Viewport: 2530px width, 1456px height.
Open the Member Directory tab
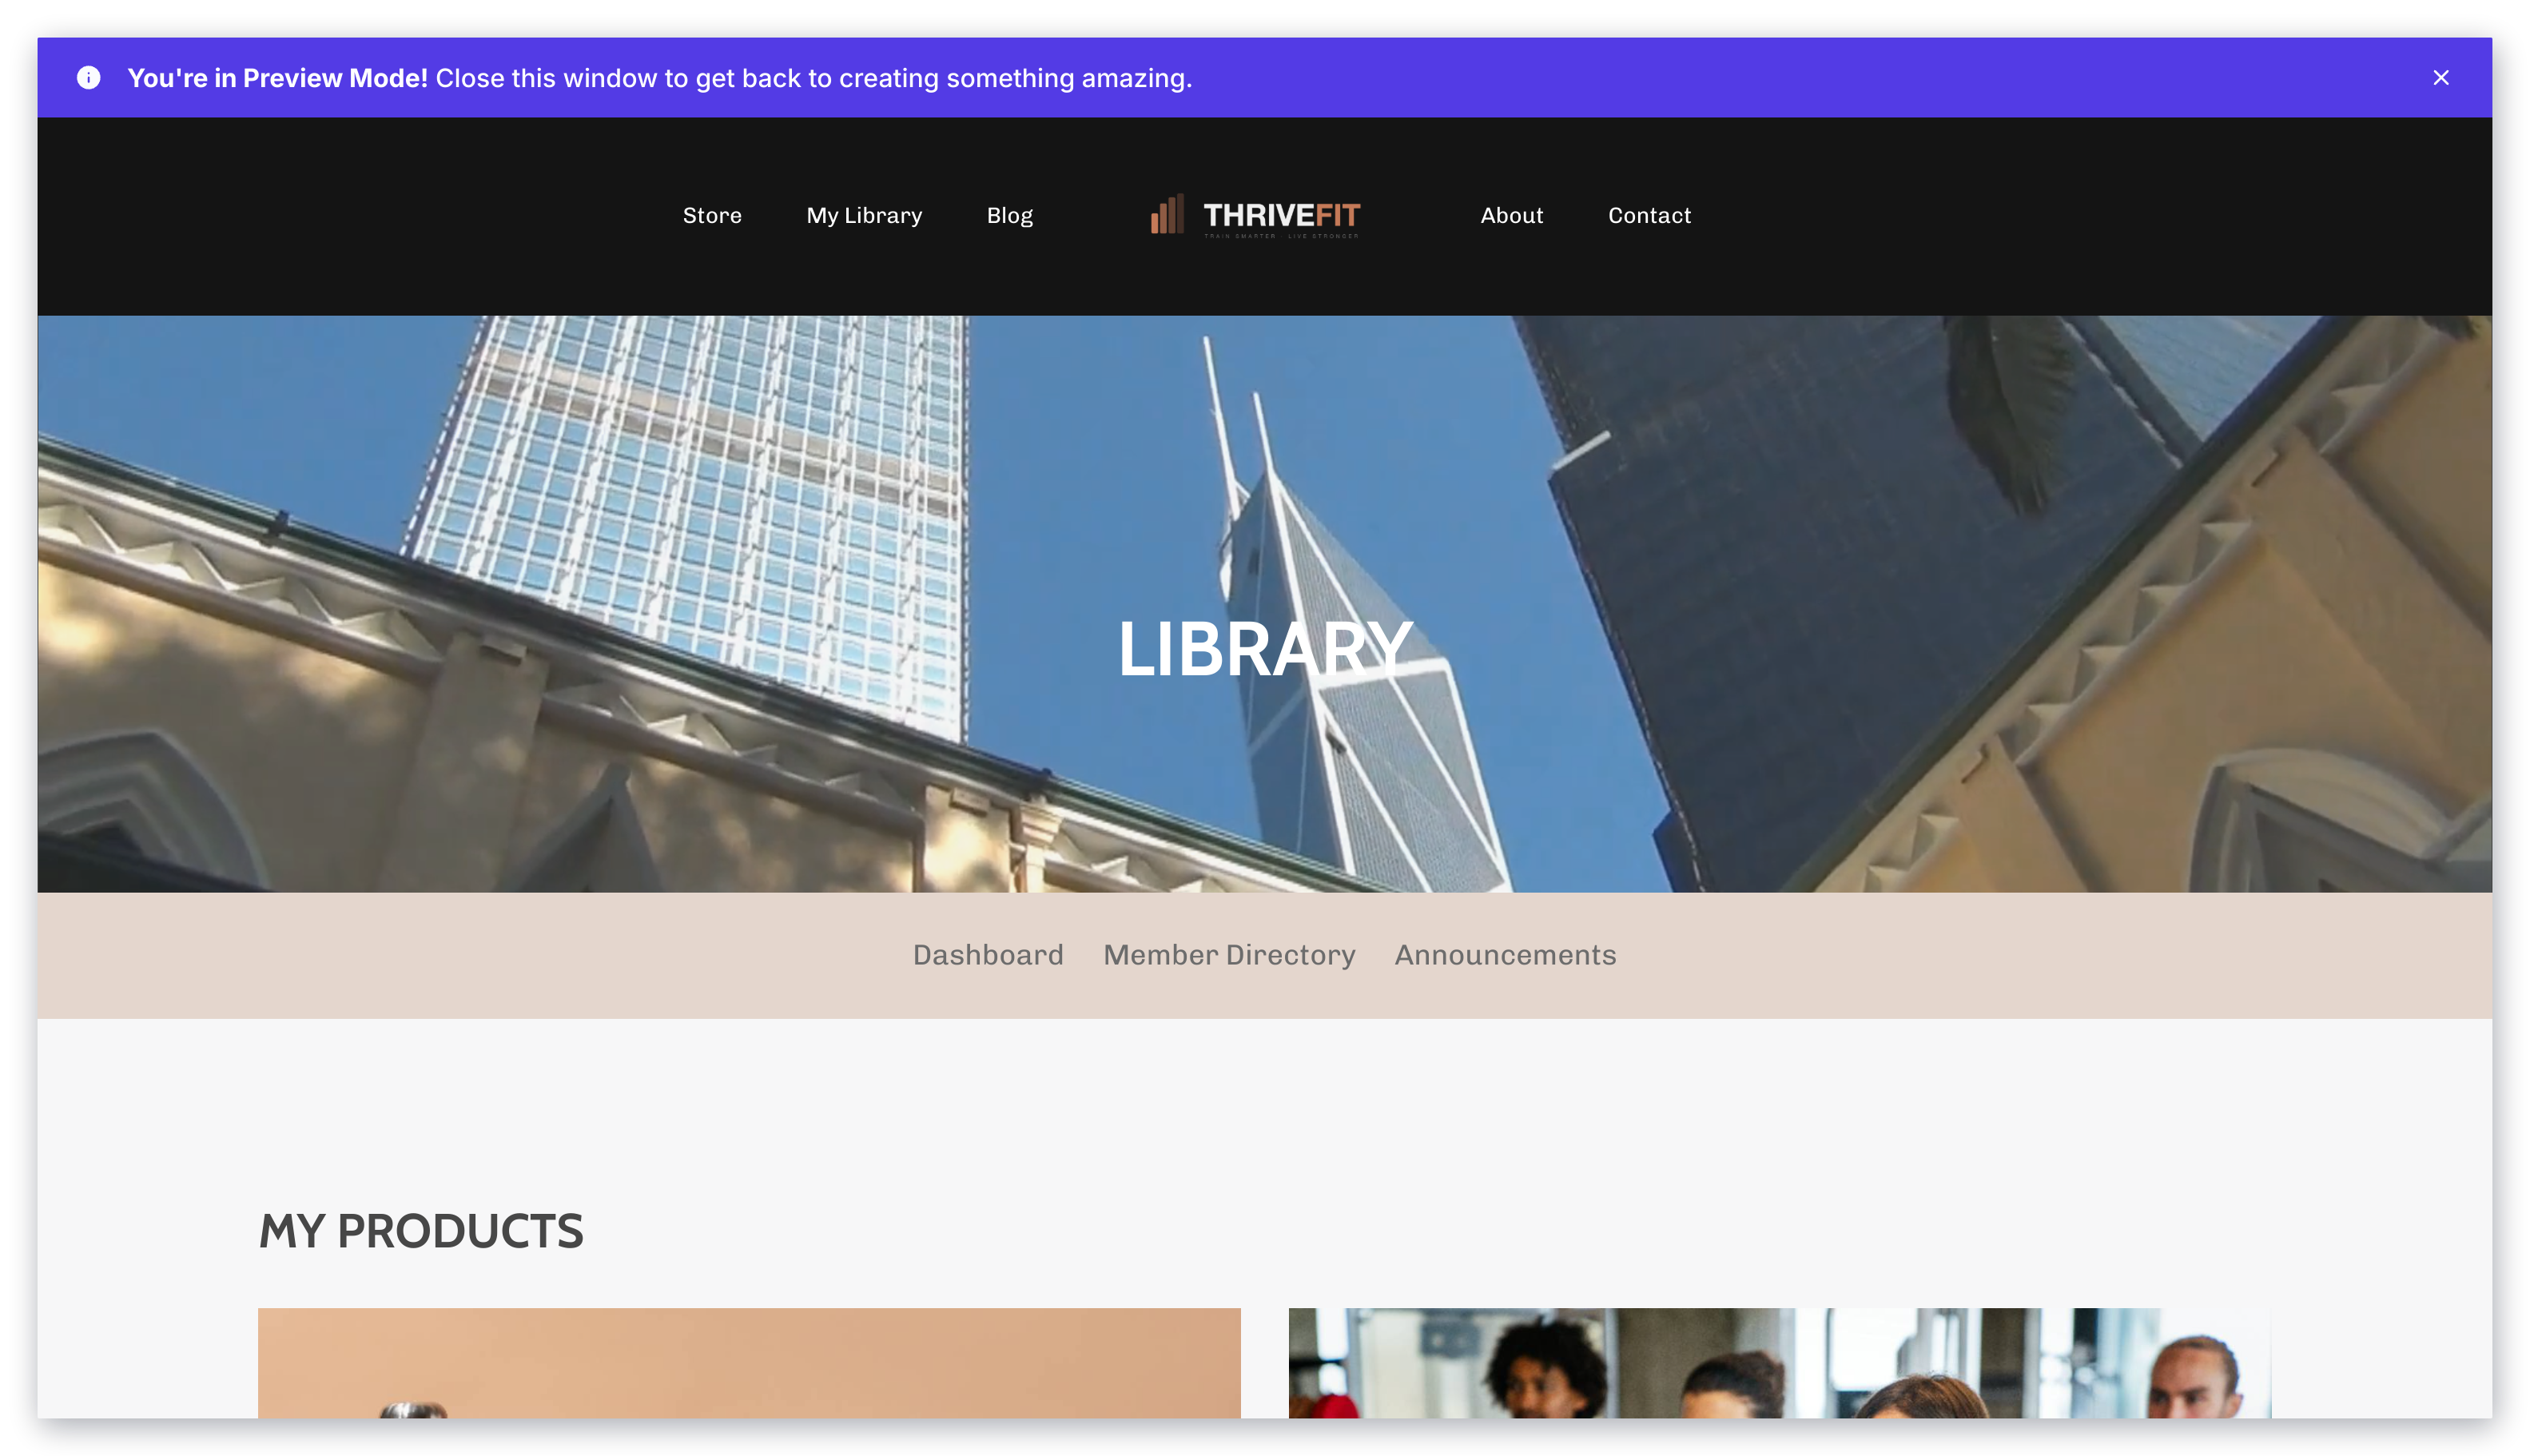point(1229,955)
